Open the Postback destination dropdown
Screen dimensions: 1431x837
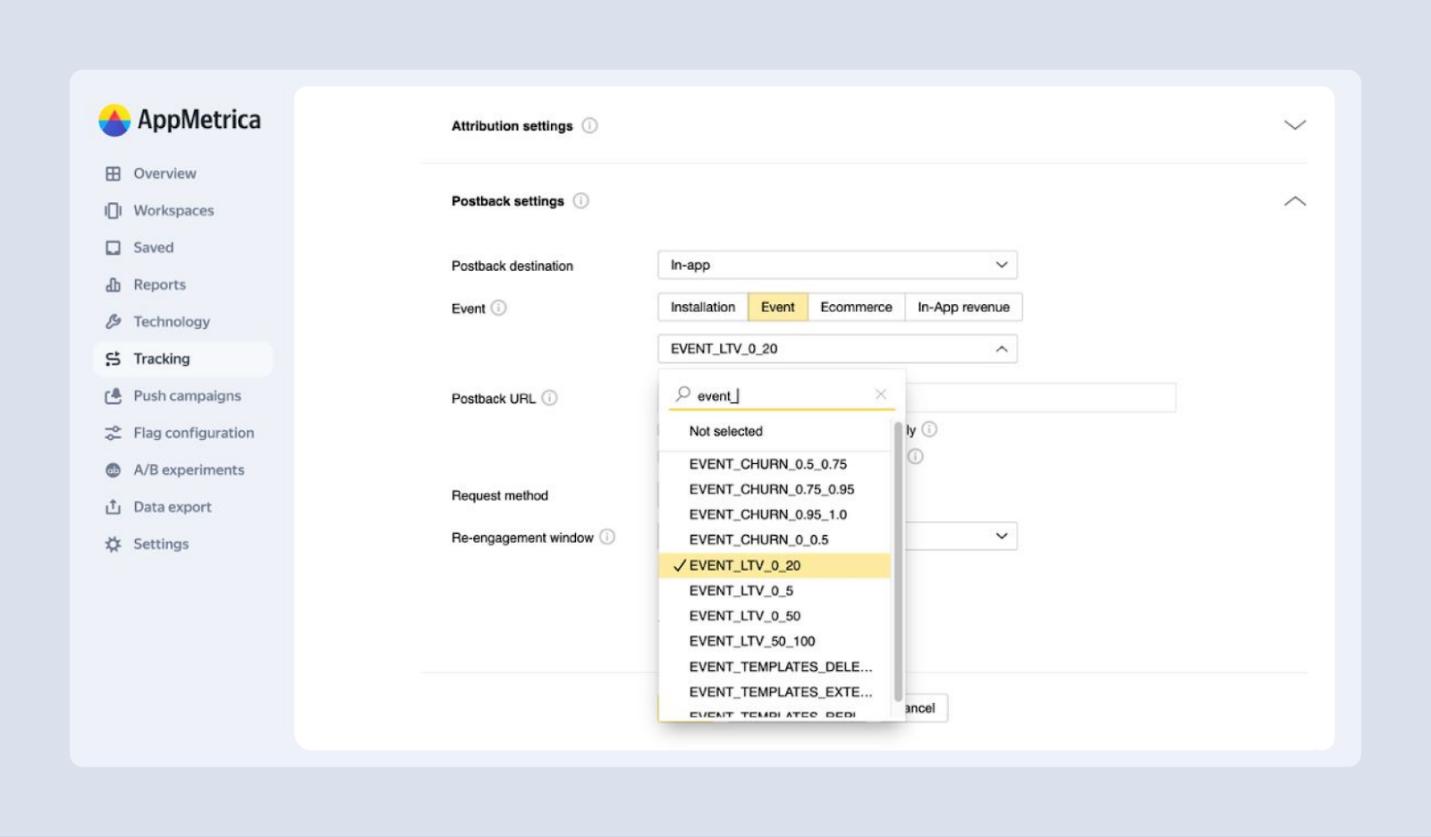[837, 265]
